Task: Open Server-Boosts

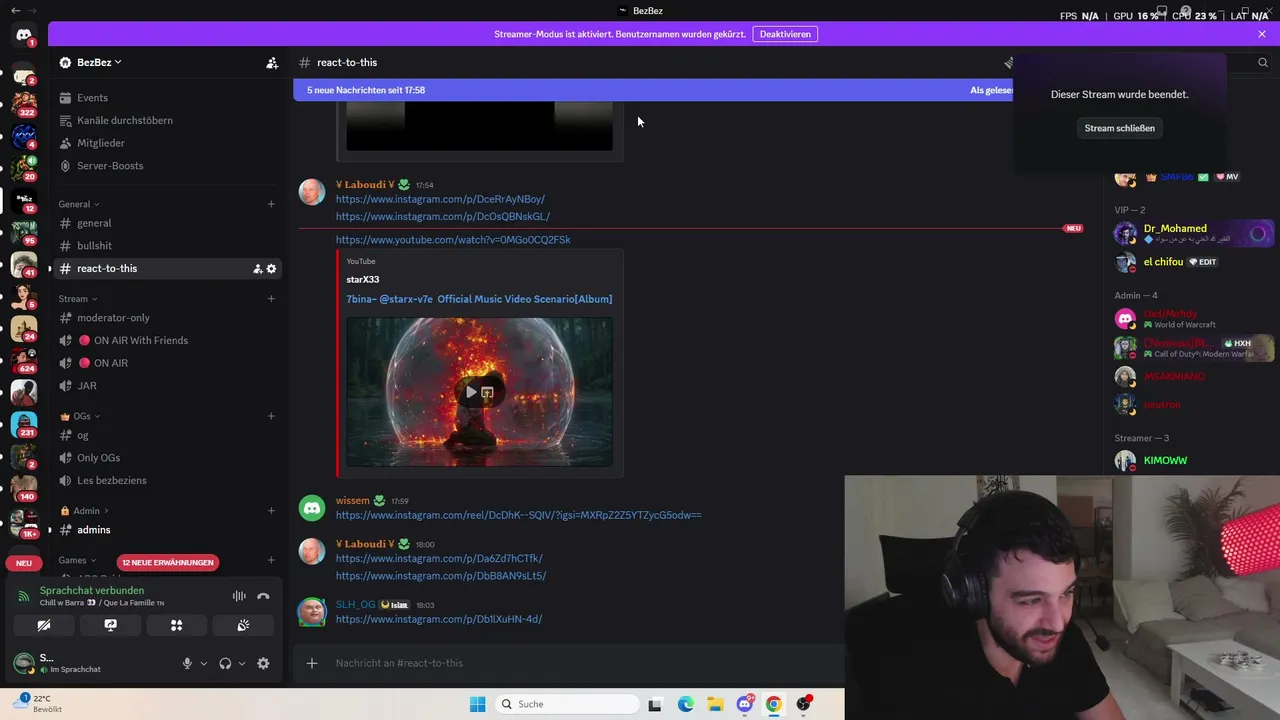Action: [166, 166]
